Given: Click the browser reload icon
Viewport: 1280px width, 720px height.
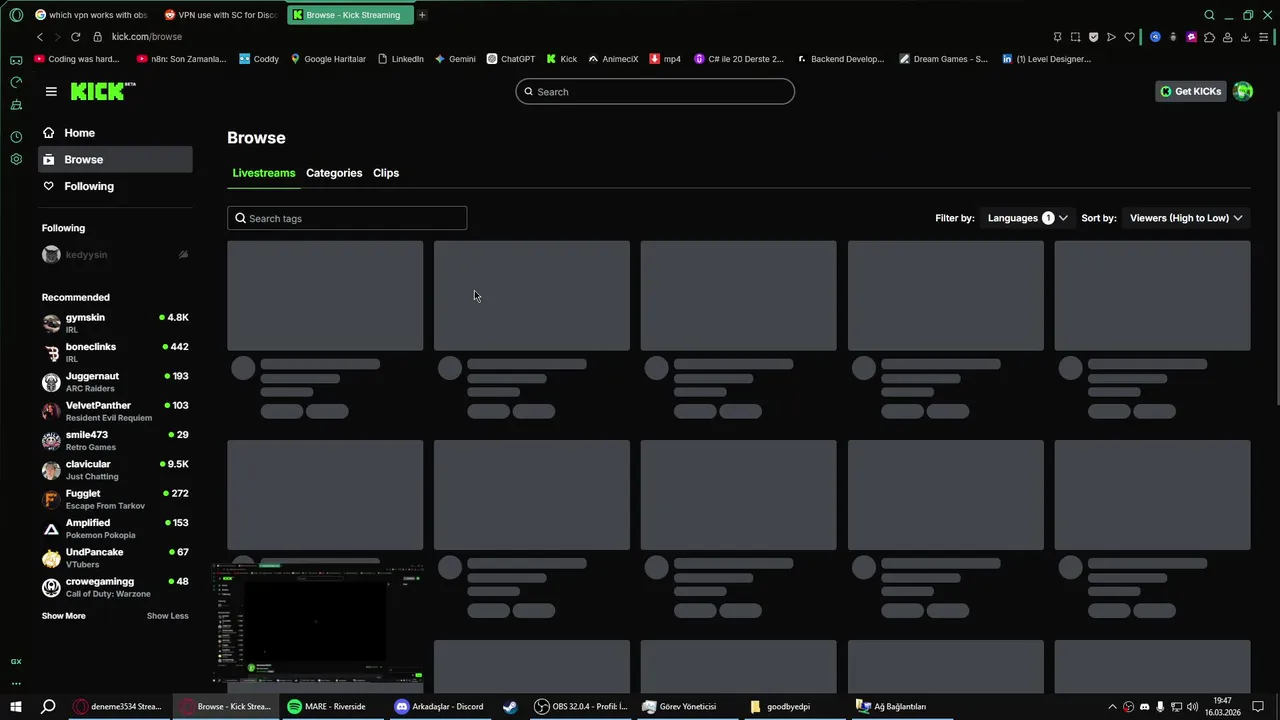Looking at the screenshot, I should pos(75,37).
